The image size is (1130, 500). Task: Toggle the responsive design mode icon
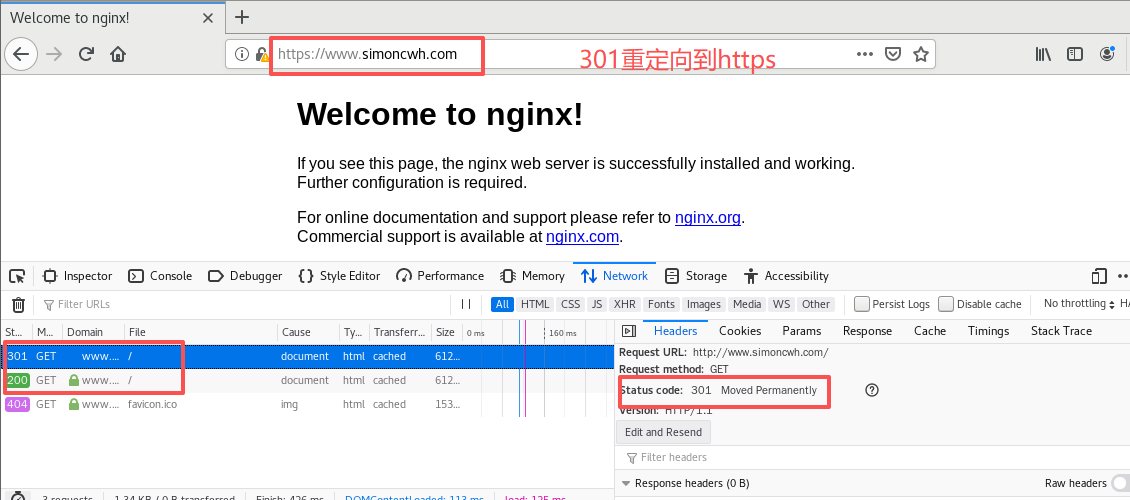1099,276
